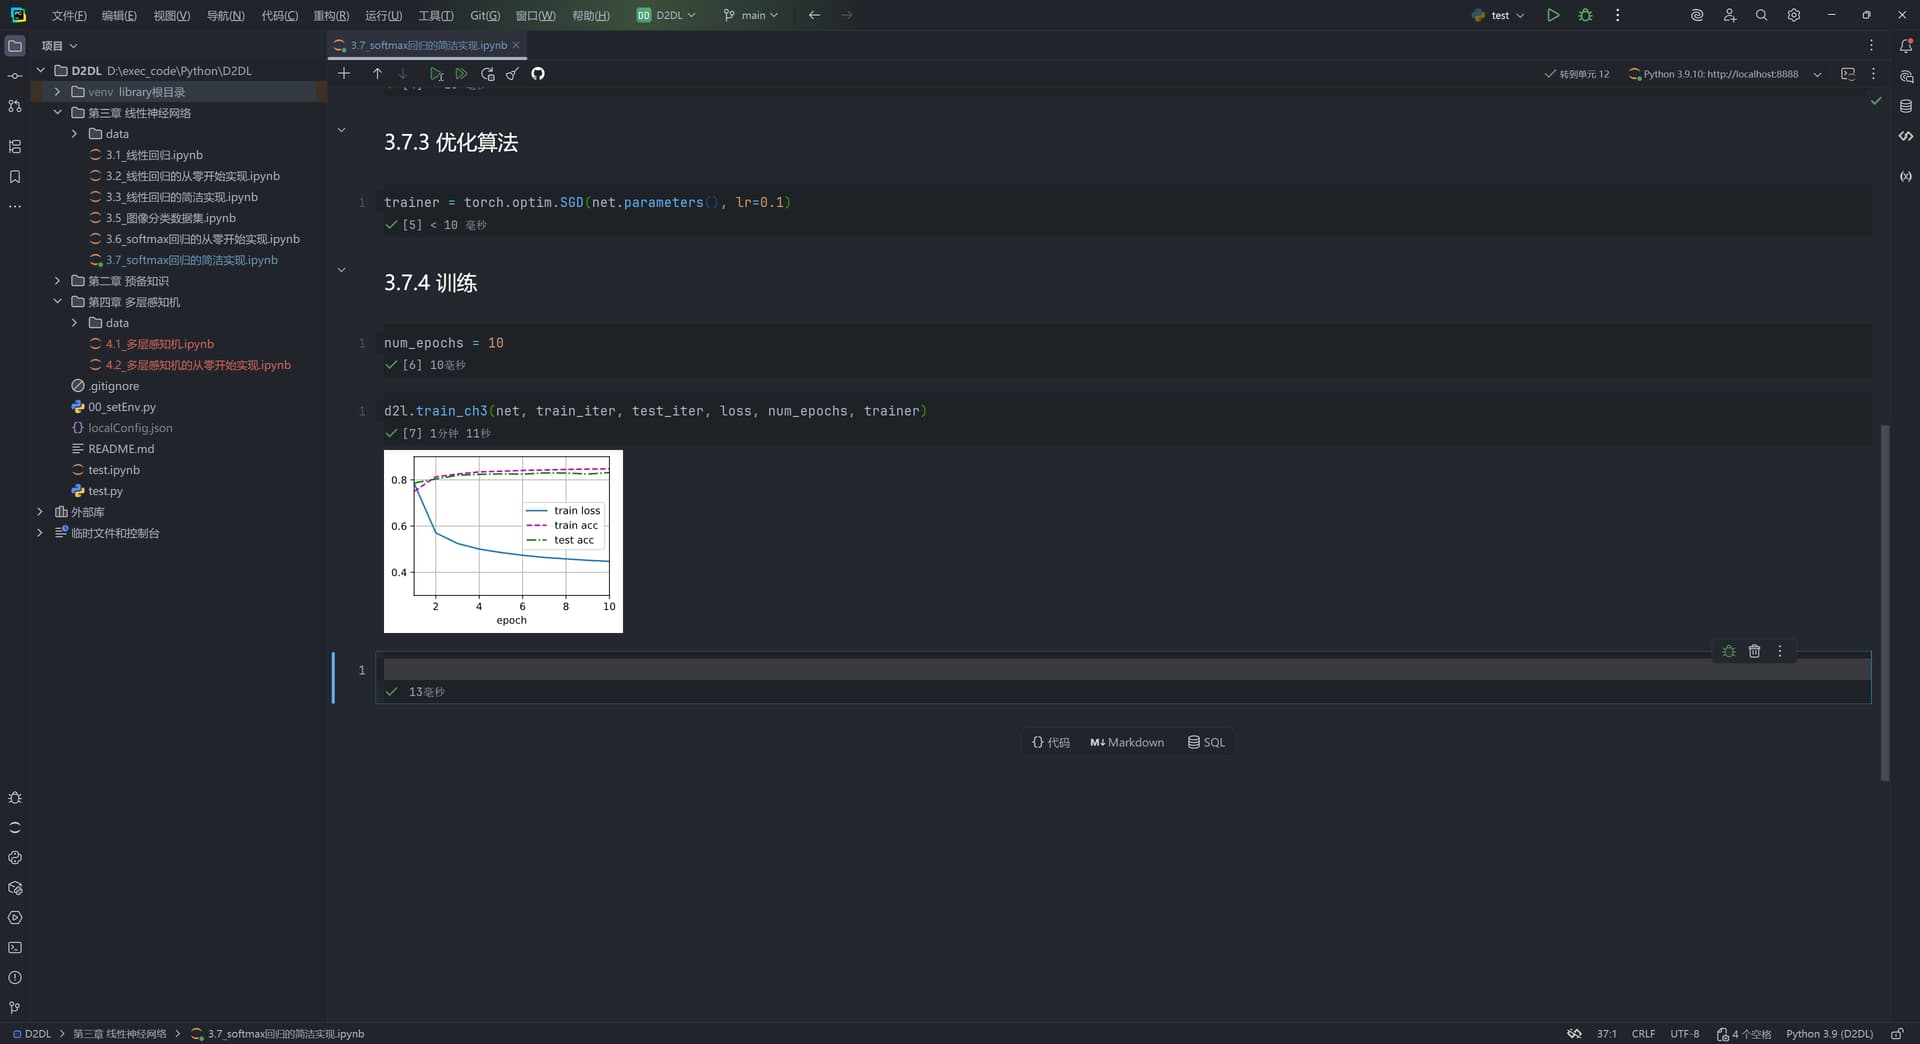
Task: Select the 3.7_softmax notebook editor tab
Action: tap(427, 46)
